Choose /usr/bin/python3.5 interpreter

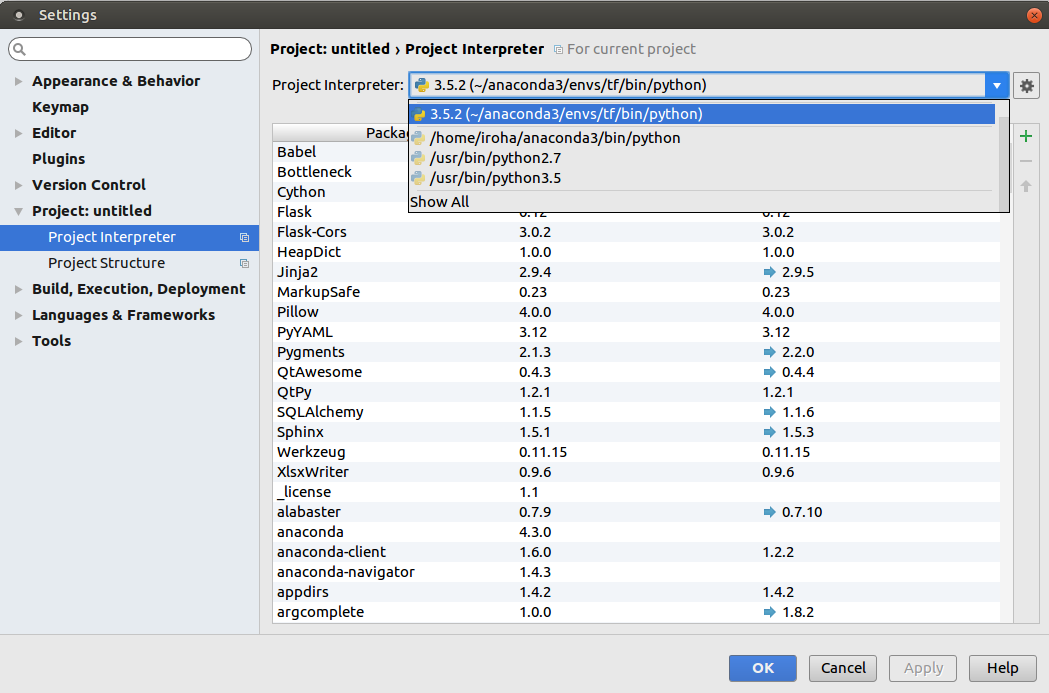pos(702,179)
